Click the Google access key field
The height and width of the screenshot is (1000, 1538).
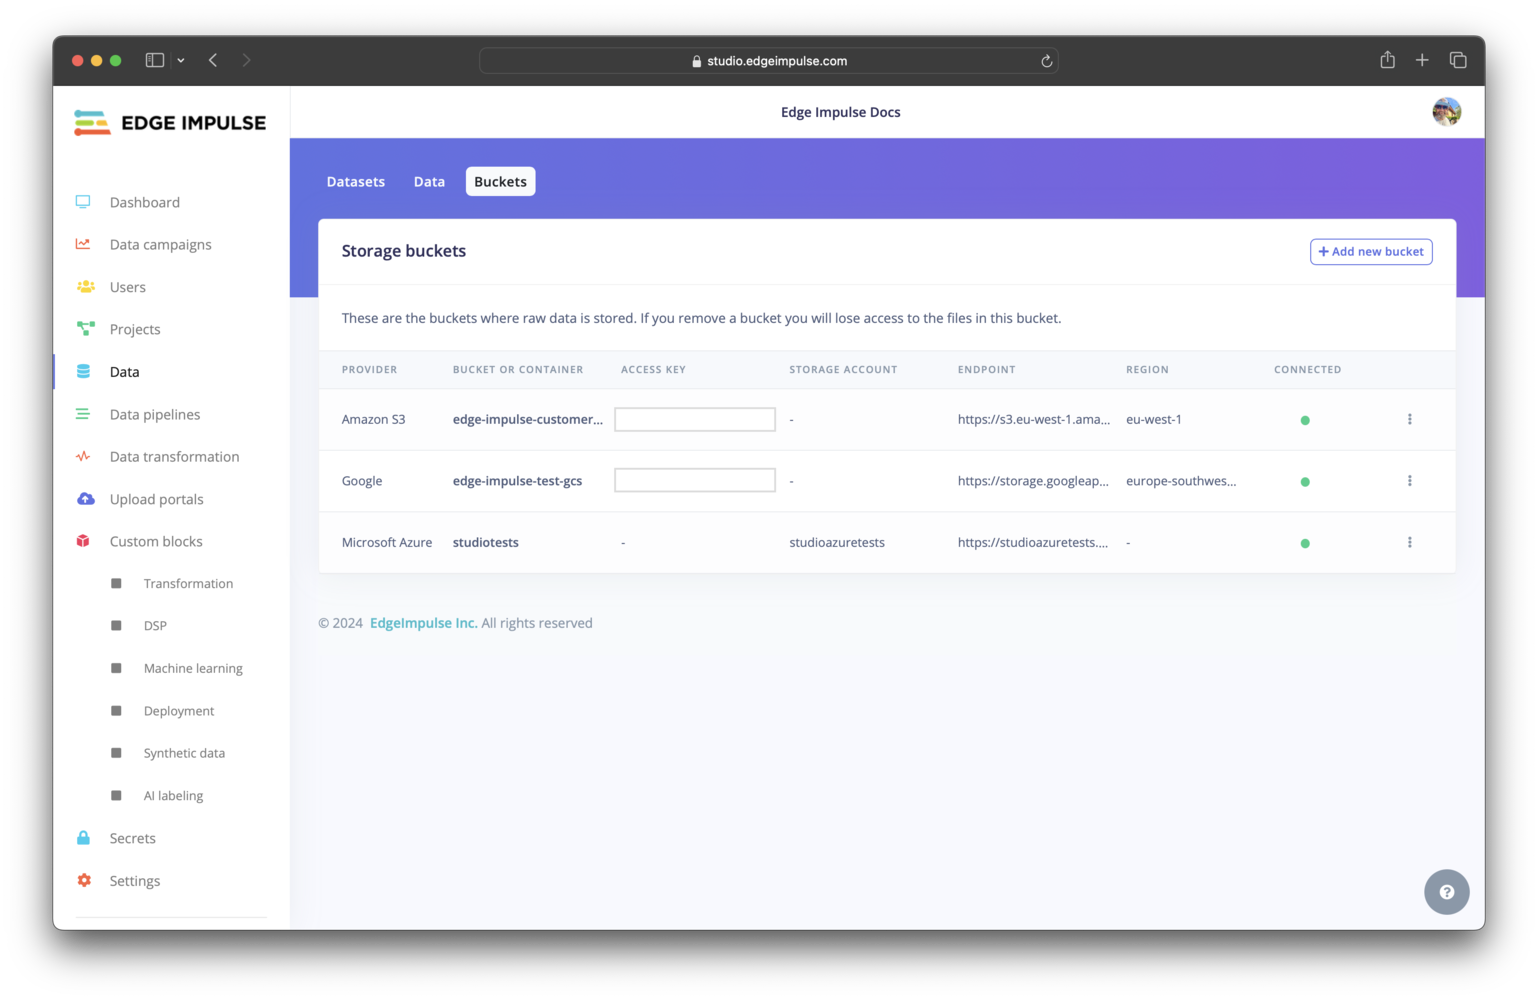click(695, 480)
